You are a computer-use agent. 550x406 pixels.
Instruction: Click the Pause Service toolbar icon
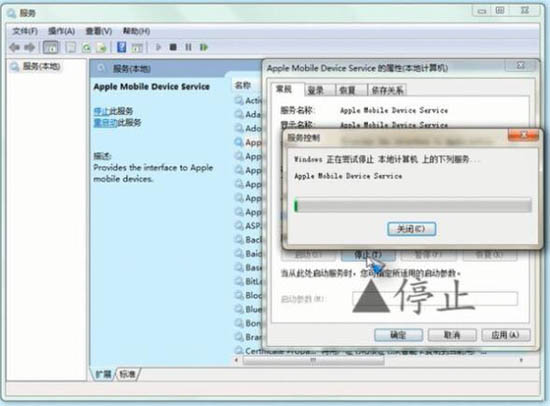tap(188, 47)
